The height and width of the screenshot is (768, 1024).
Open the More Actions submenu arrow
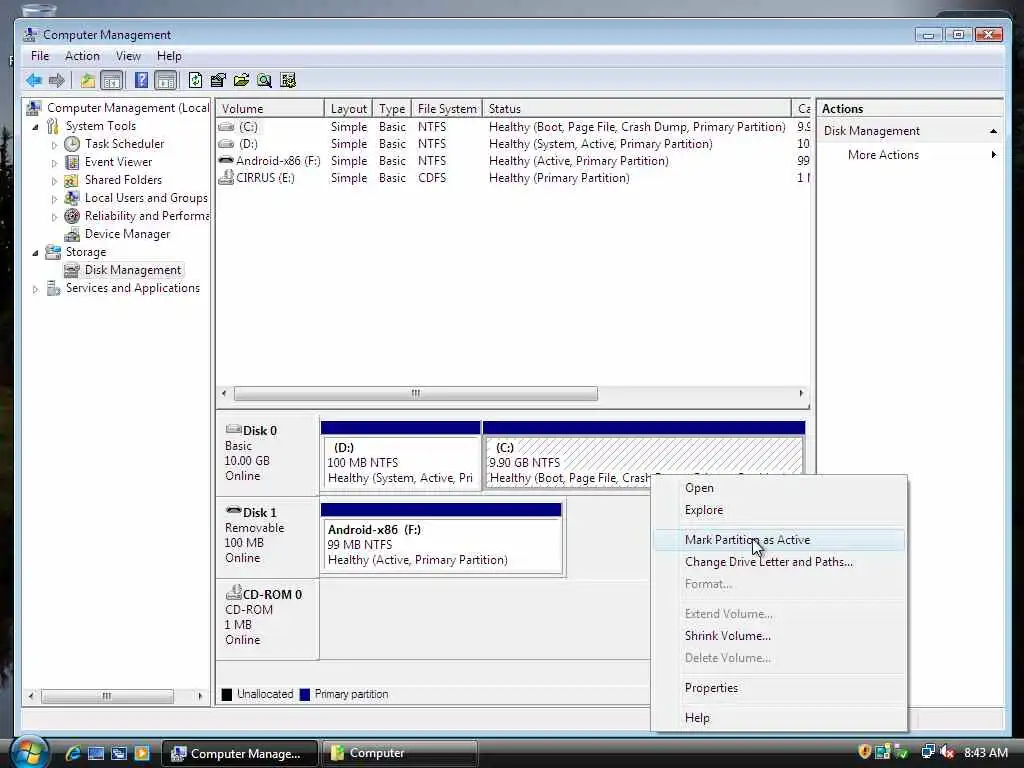(993, 155)
